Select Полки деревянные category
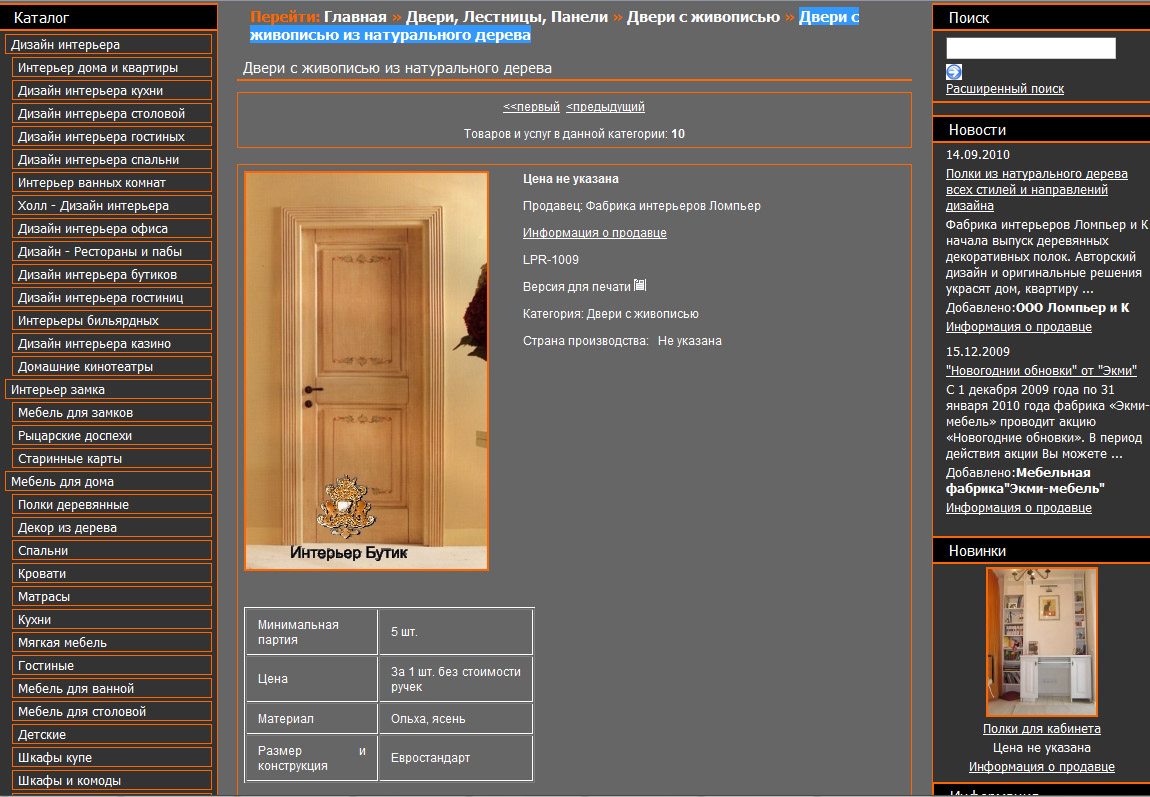The height and width of the screenshot is (797, 1150). tap(111, 504)
